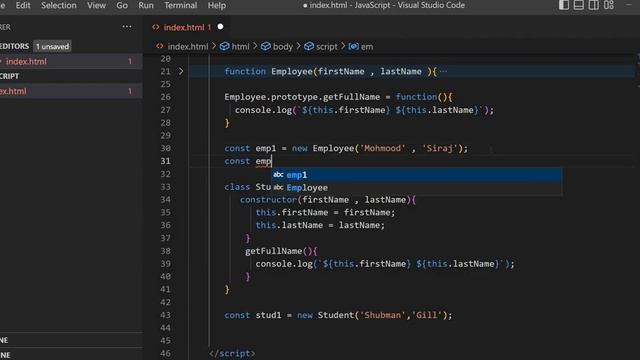
Task: Select index.html under Open Editors
Action: tap(71, 61)
